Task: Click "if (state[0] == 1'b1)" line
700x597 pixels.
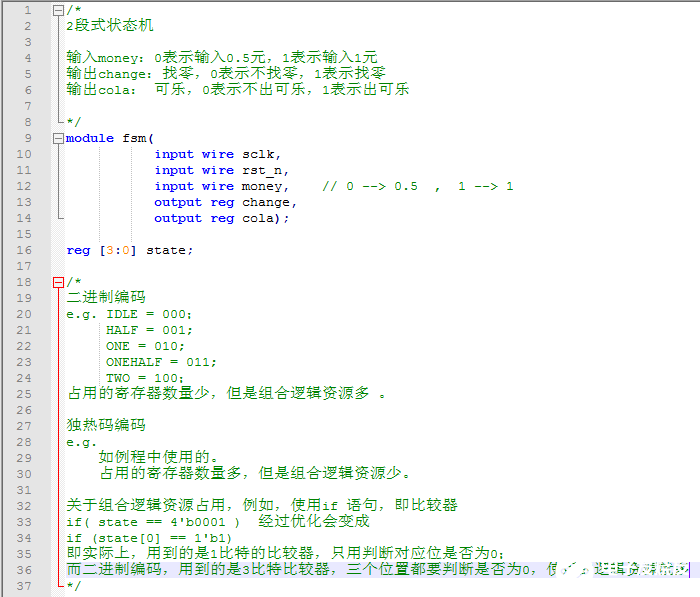Action: [149, 538]
